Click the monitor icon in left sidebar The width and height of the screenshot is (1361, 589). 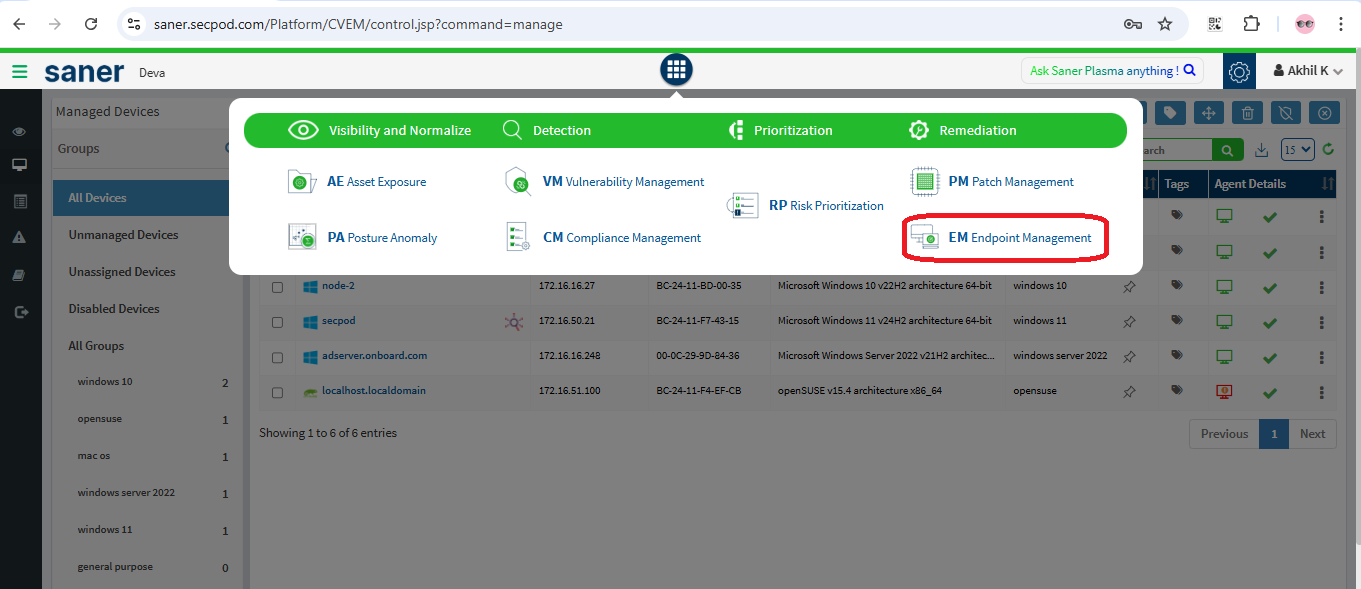pos(20,164)
